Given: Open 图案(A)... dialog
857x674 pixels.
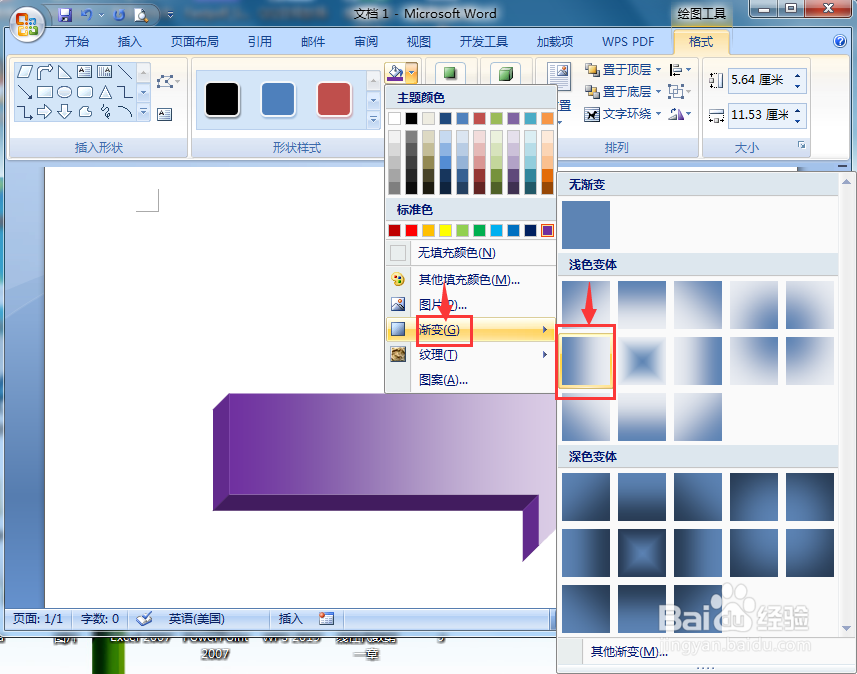Looking at the screenshot, I should click(x=470, y=379).
